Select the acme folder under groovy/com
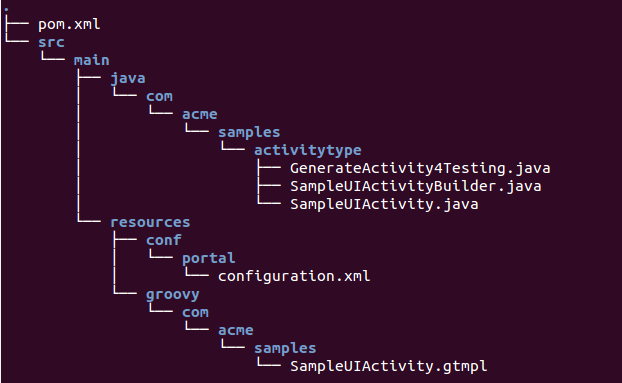 coord(236,330)
